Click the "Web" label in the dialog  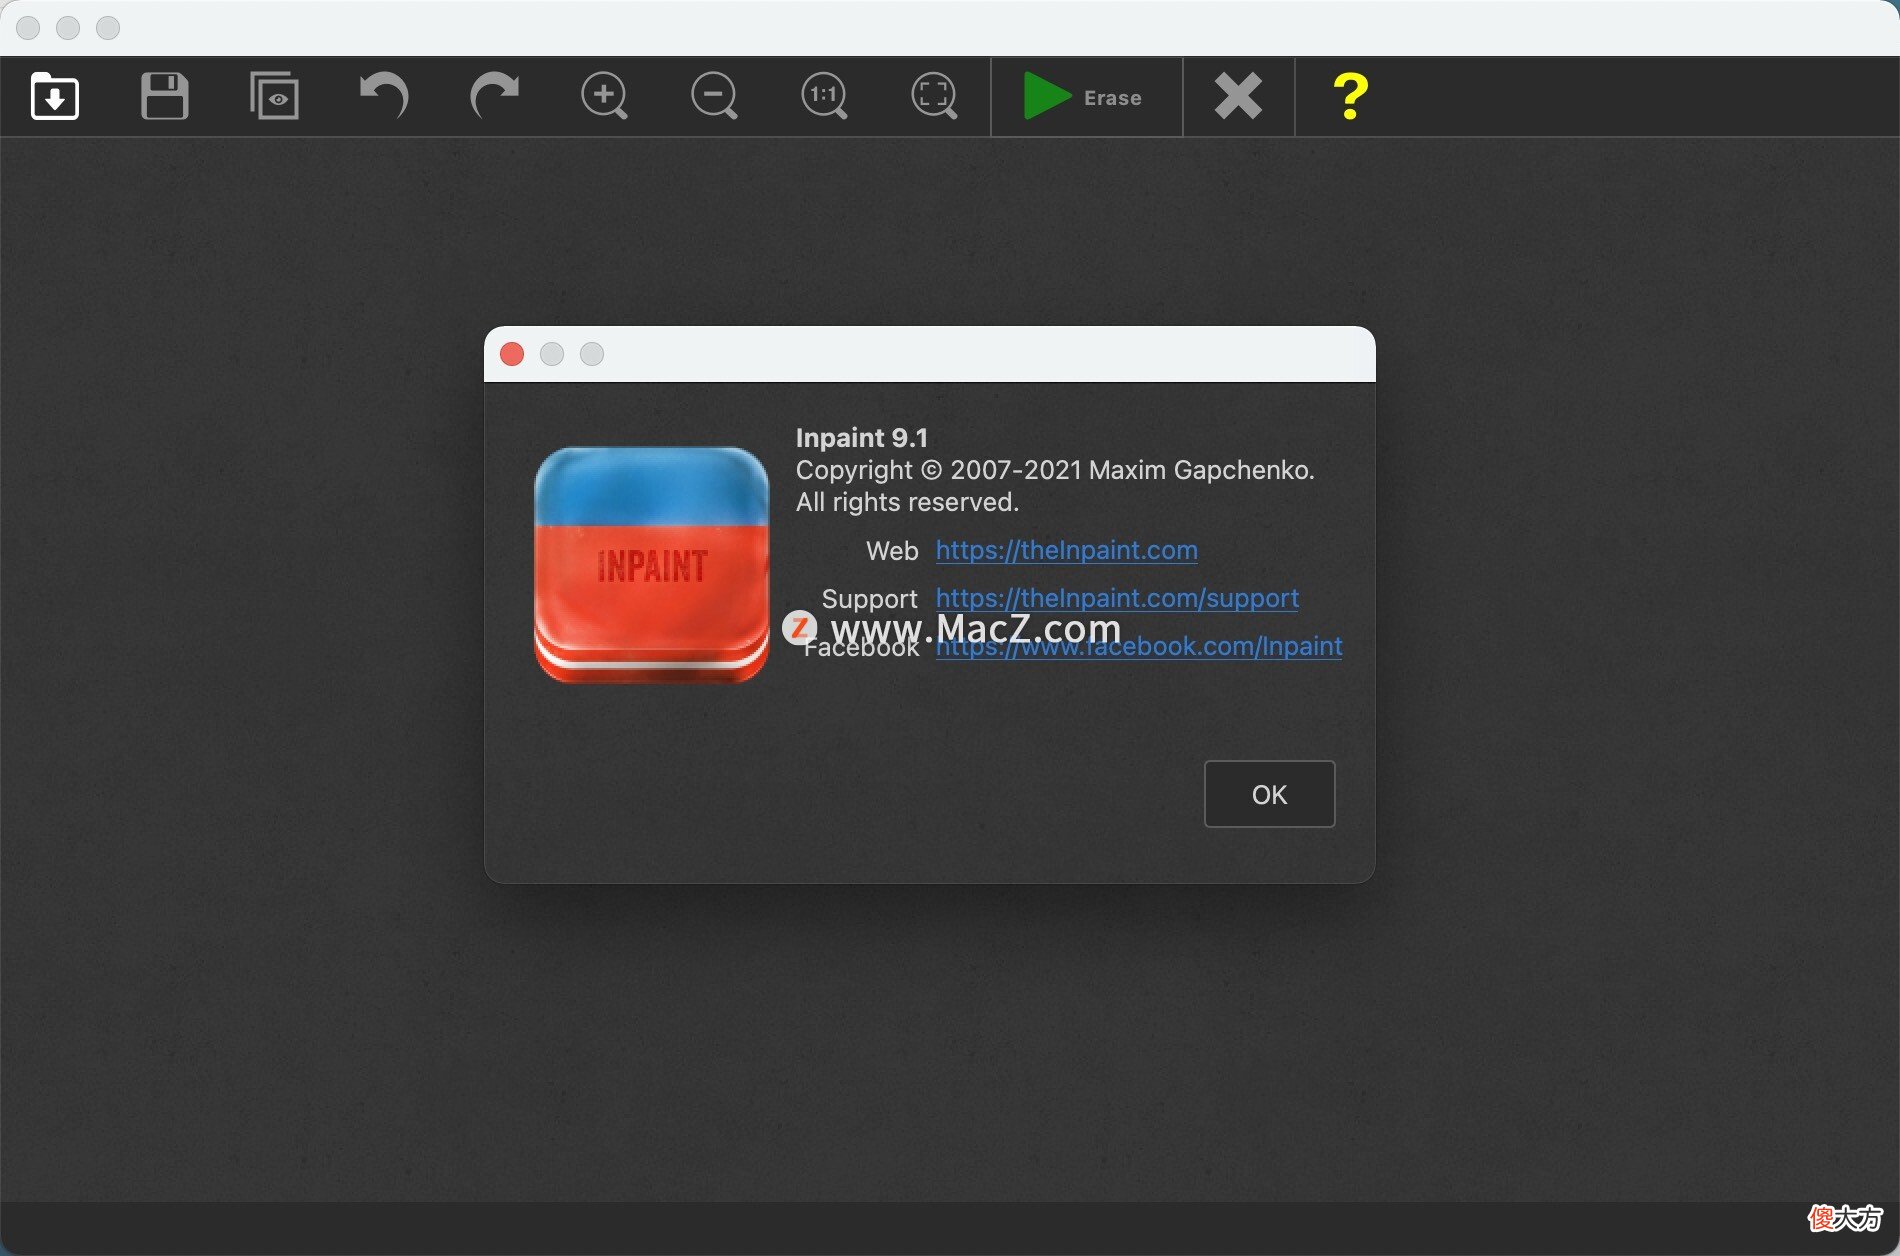(892, 551)
